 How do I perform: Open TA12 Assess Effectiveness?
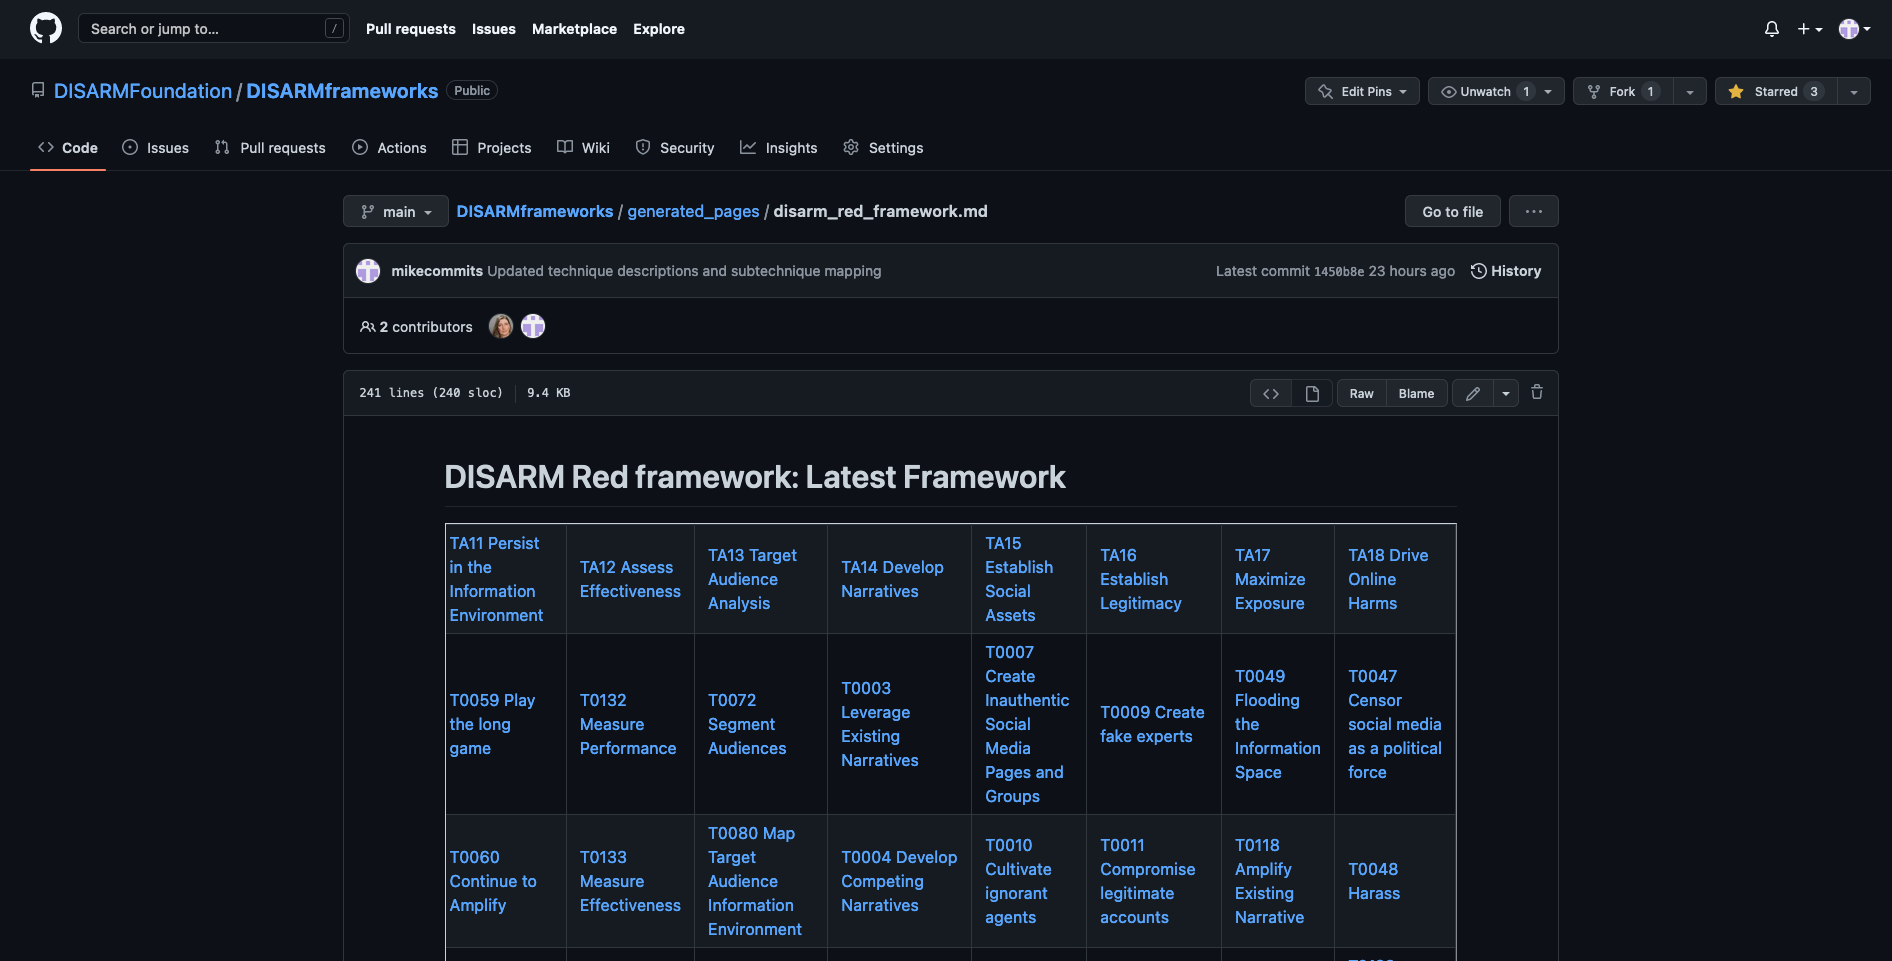tap(630, 579)
